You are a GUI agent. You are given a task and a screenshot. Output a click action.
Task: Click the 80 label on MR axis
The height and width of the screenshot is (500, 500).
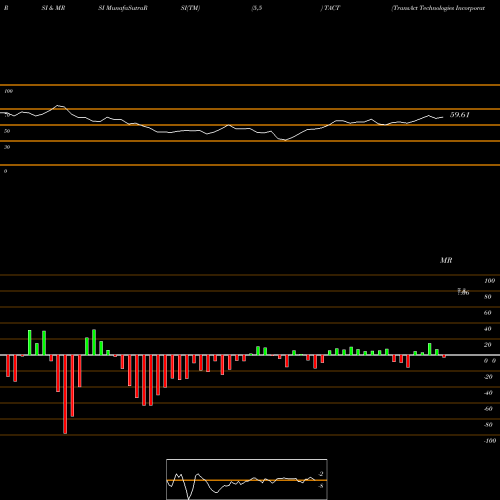pyautogui.click(x=488, y=297)
